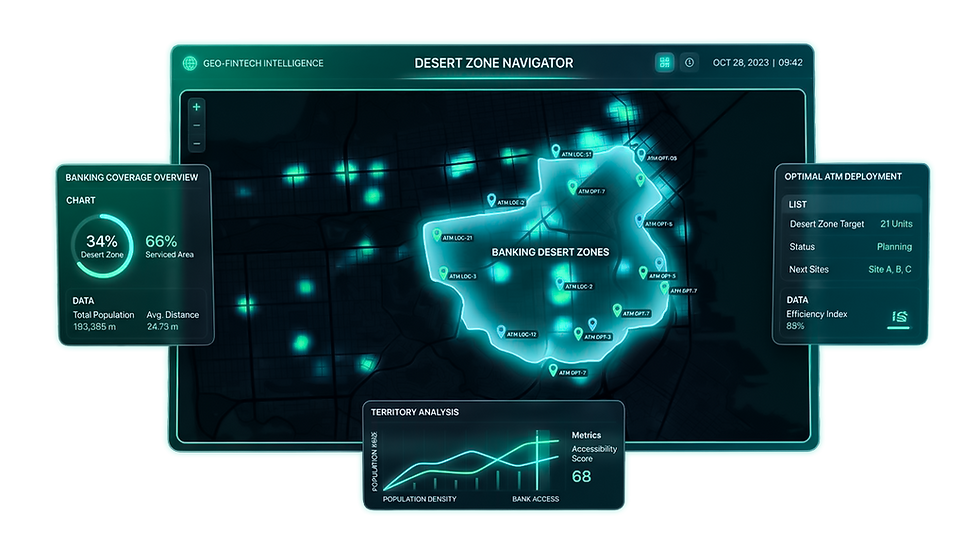
Task: Click the vertical marker line in the Territory chart
Action: (537, 461)
